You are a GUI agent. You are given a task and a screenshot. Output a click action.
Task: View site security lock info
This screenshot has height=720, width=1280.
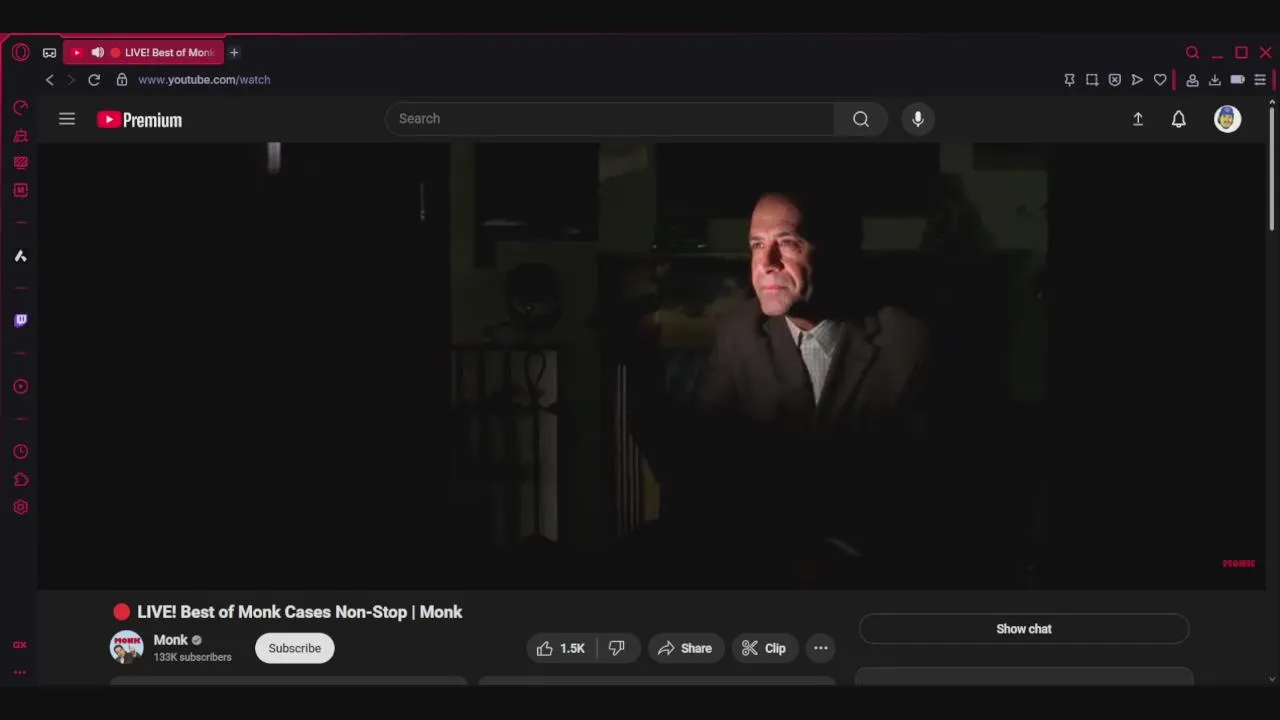122,80
